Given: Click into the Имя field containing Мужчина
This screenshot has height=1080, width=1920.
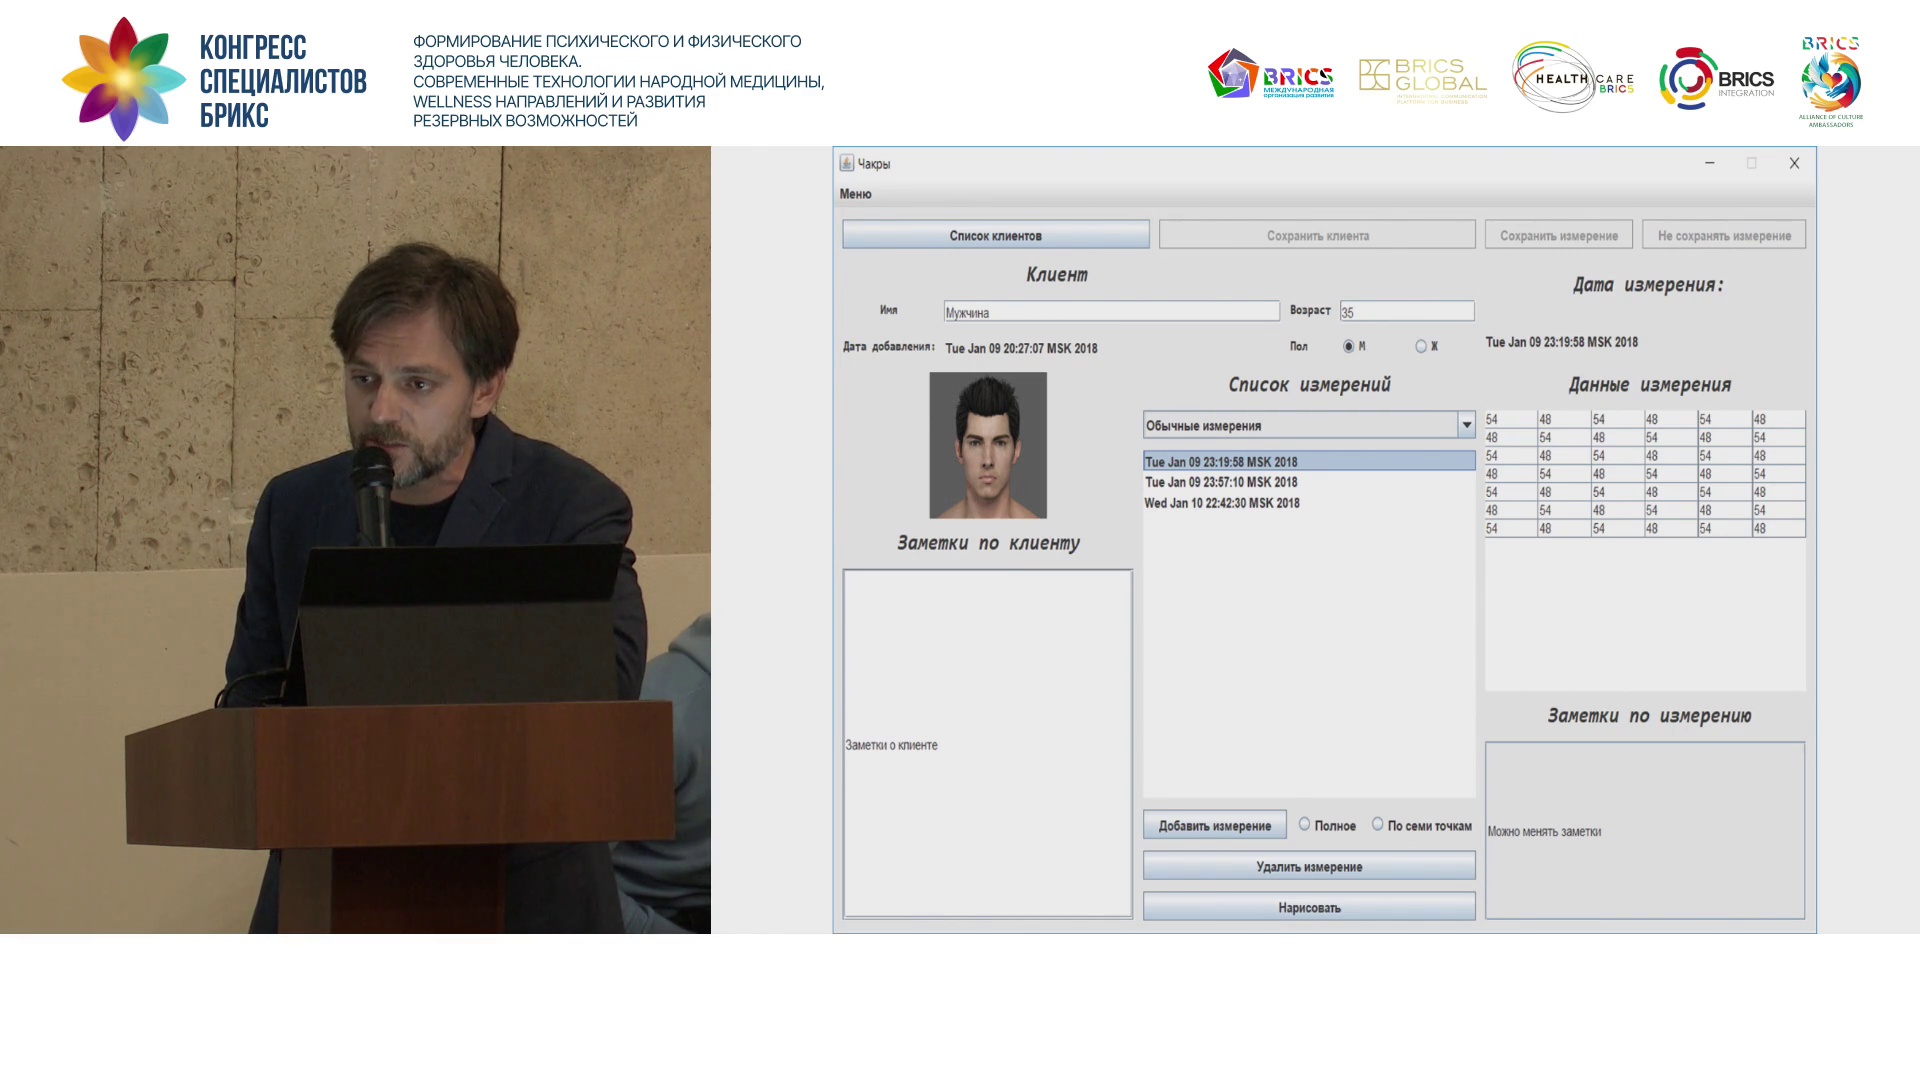Looking at the screenshot, I should [x=1111, y=312].
